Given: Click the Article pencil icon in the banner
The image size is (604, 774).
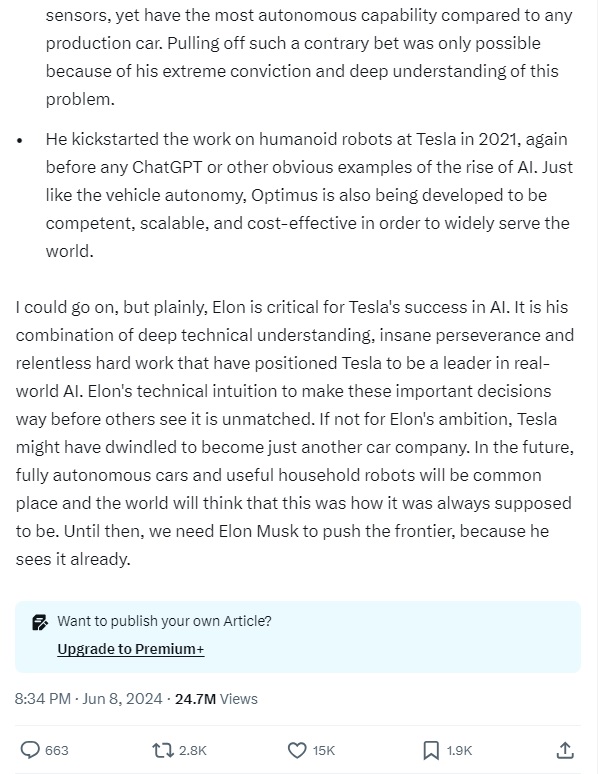Looking at the screenshot, I should coord(40,622).
